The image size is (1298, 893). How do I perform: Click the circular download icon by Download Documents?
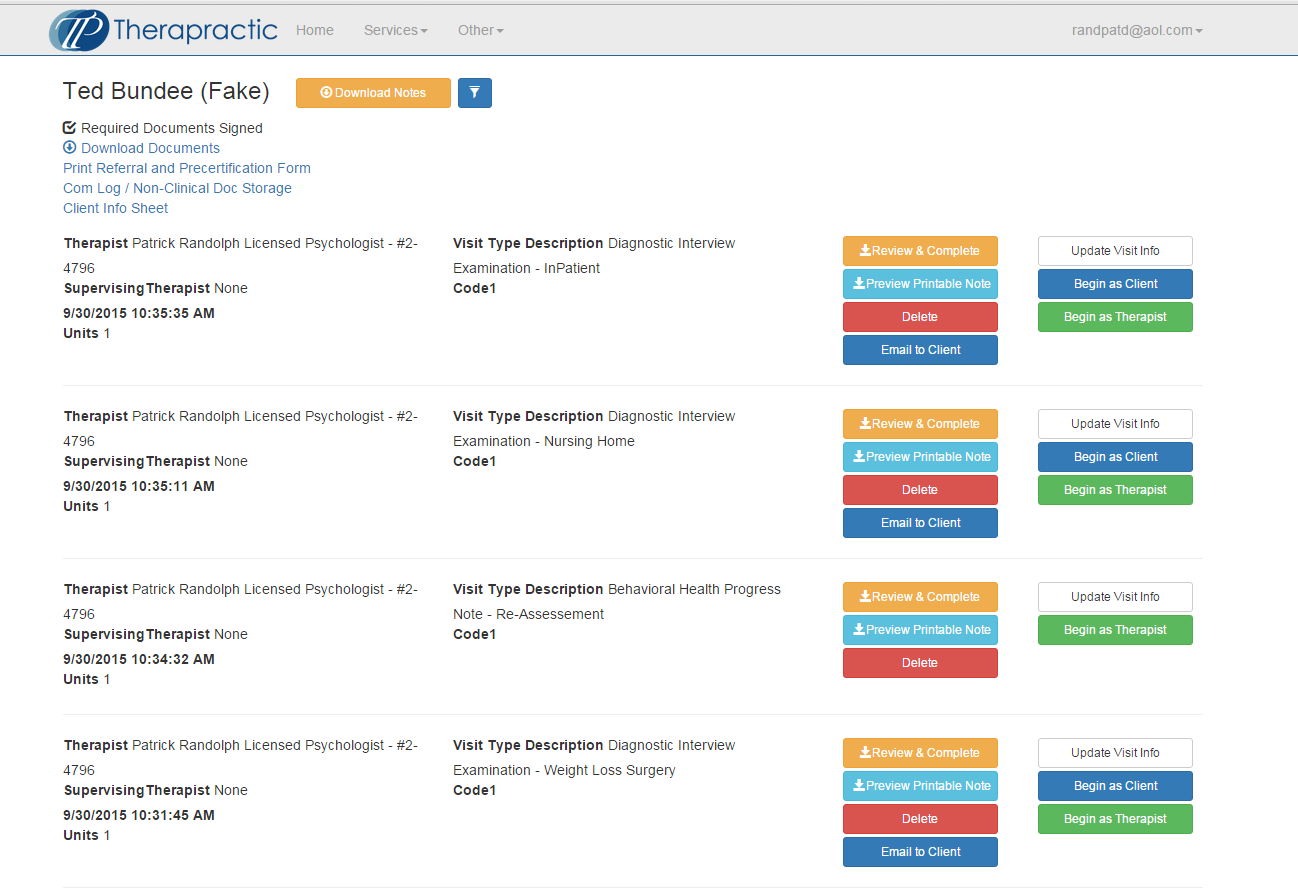tap(69, 147)
